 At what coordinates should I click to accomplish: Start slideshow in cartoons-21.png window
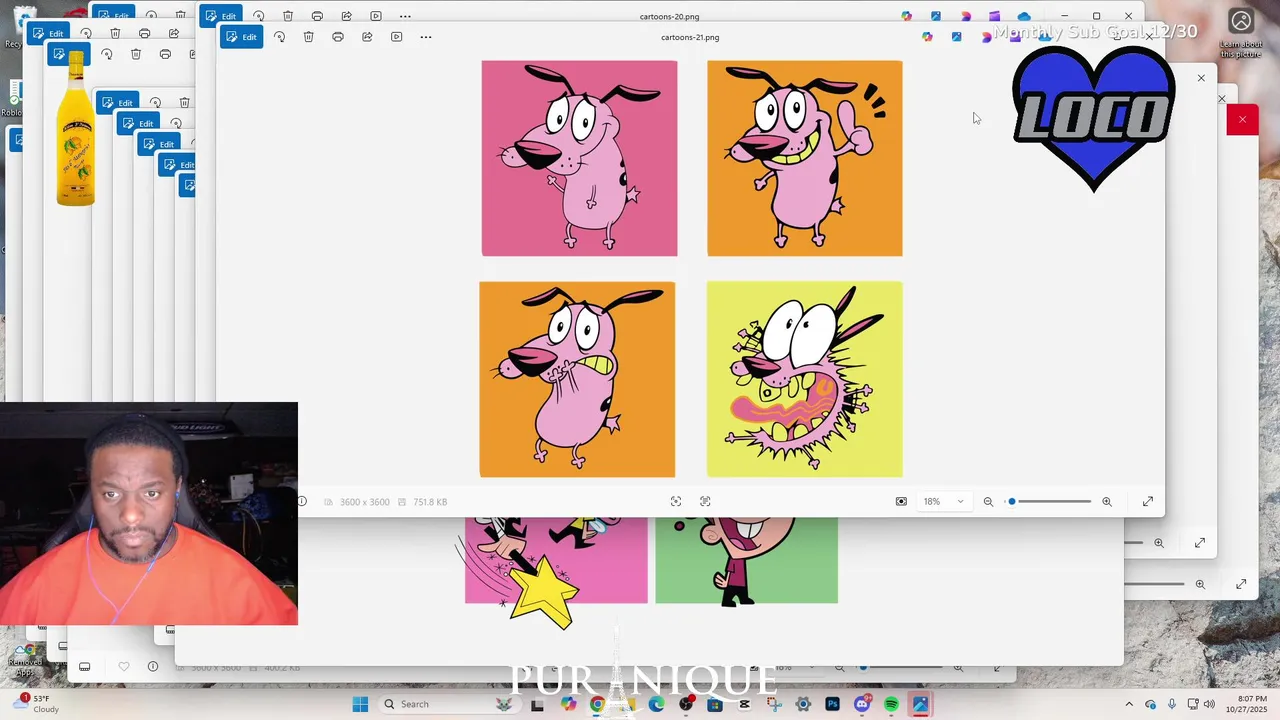(396, 37)
